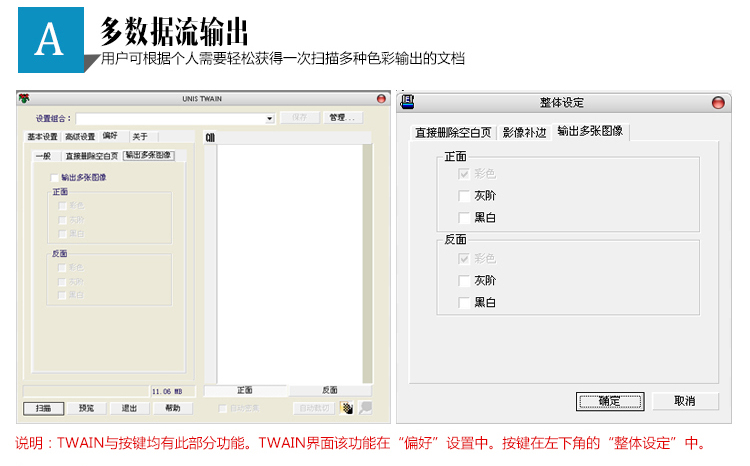Check 黑白 under 反面 in 整体设定
The height and width of the screenshot is (466, 750).
pos(464,302)
